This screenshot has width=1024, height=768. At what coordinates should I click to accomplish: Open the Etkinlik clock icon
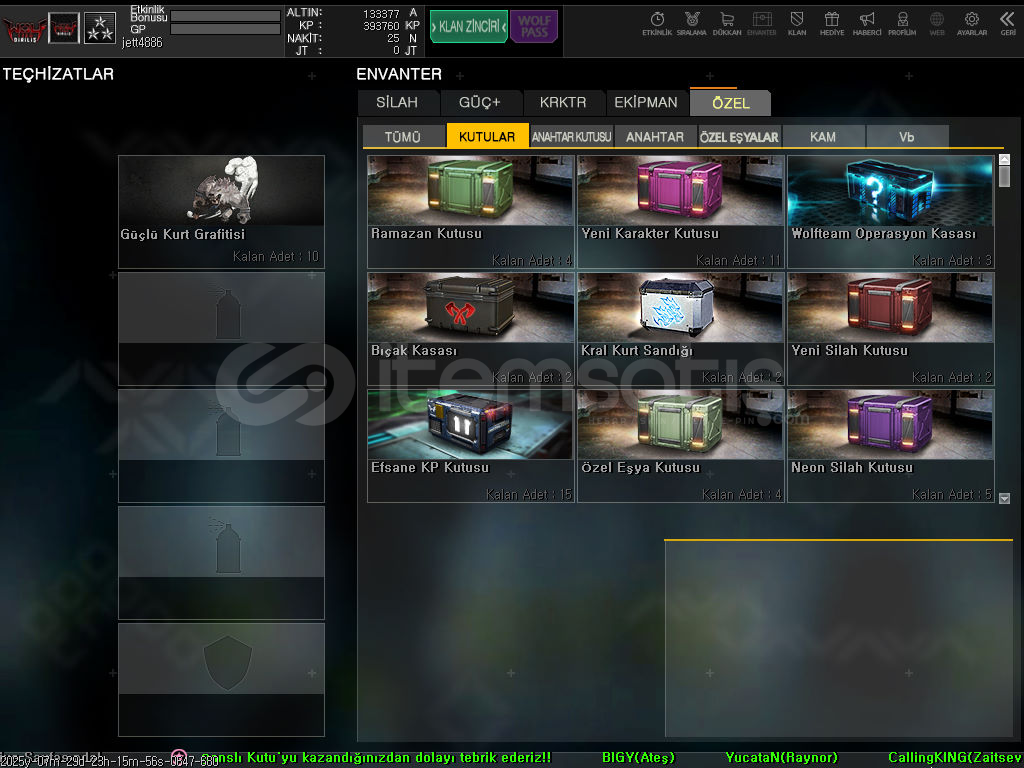pyautogui.click(x=657, y=24)
